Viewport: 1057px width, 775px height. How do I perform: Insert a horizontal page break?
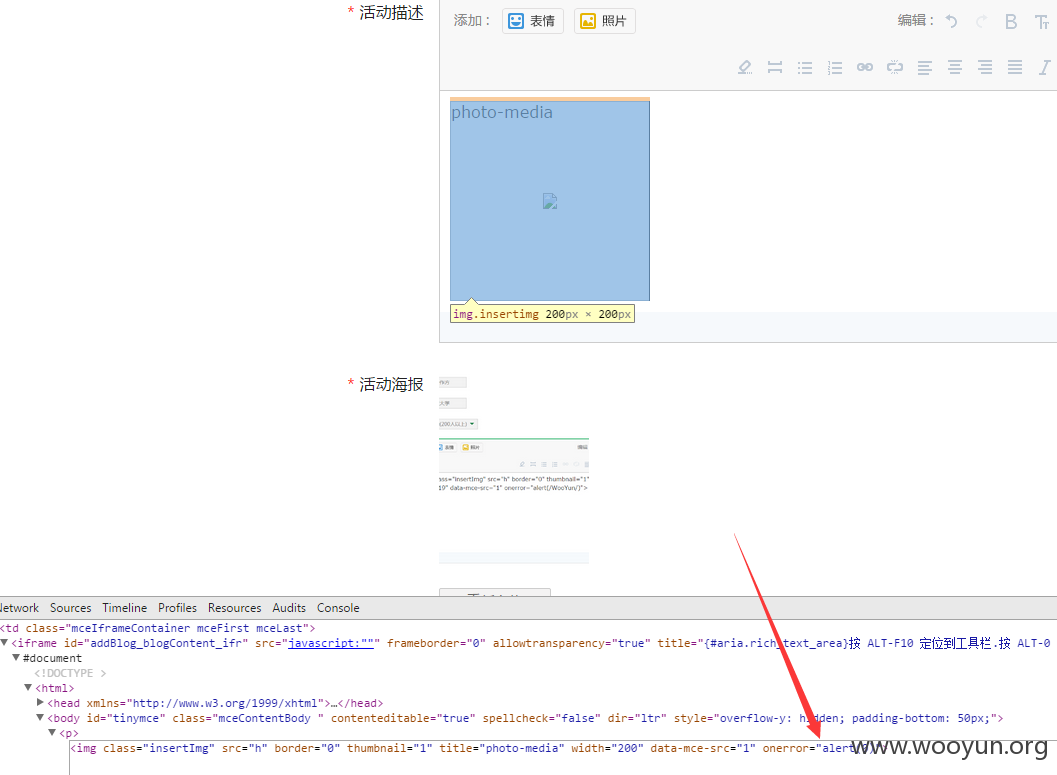pyautogui.click(x=775, y=67)
